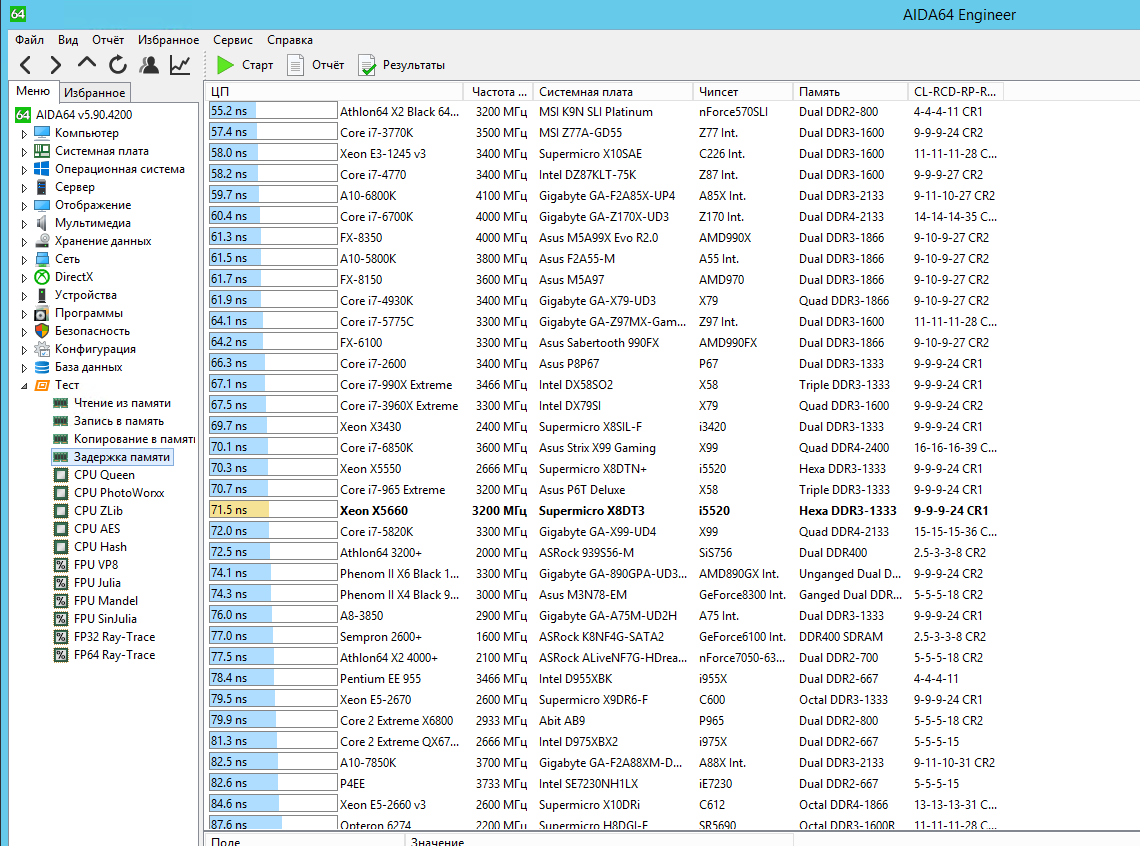
Task: Click the Отображение display icon
Action: (x=42, y=205)
